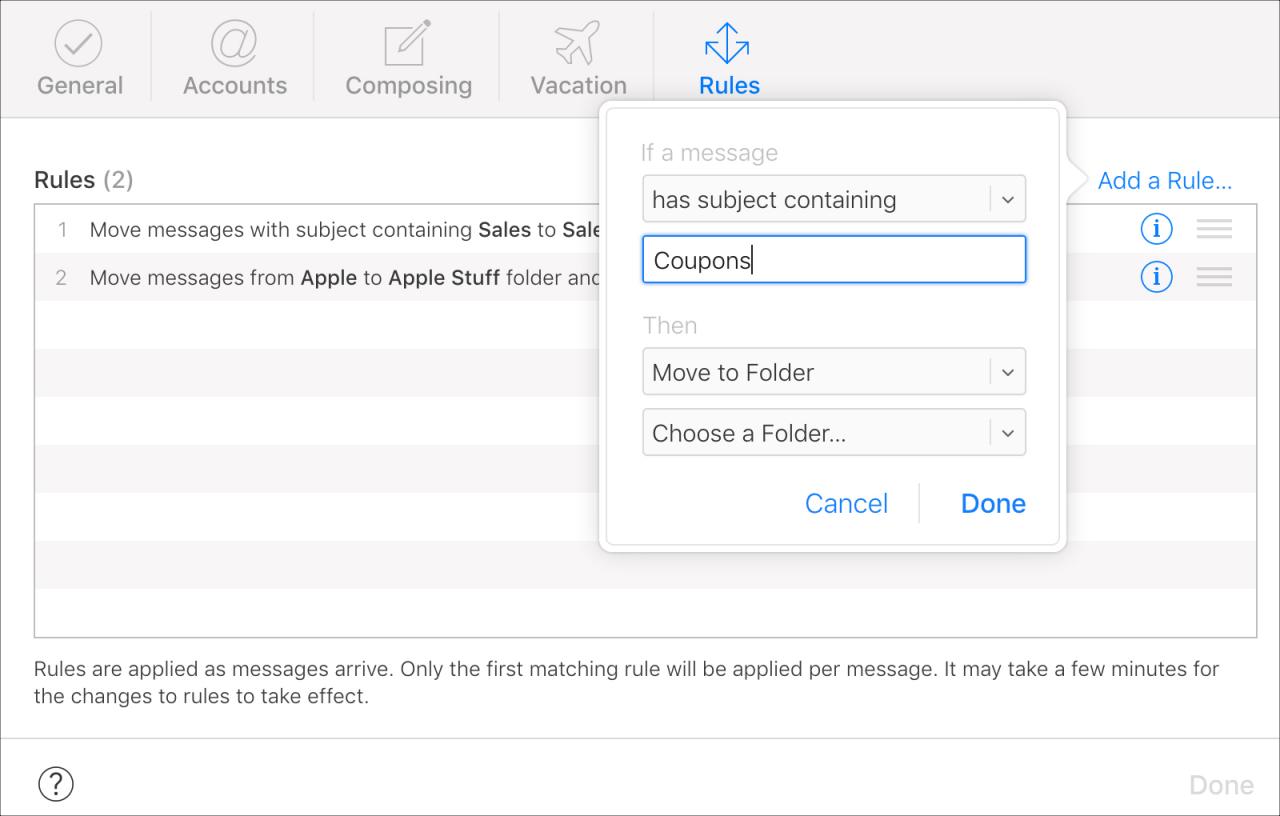Screen dimensions: 1280x816
Task: Show info for the Sales rule
Action: (1156, 229)
